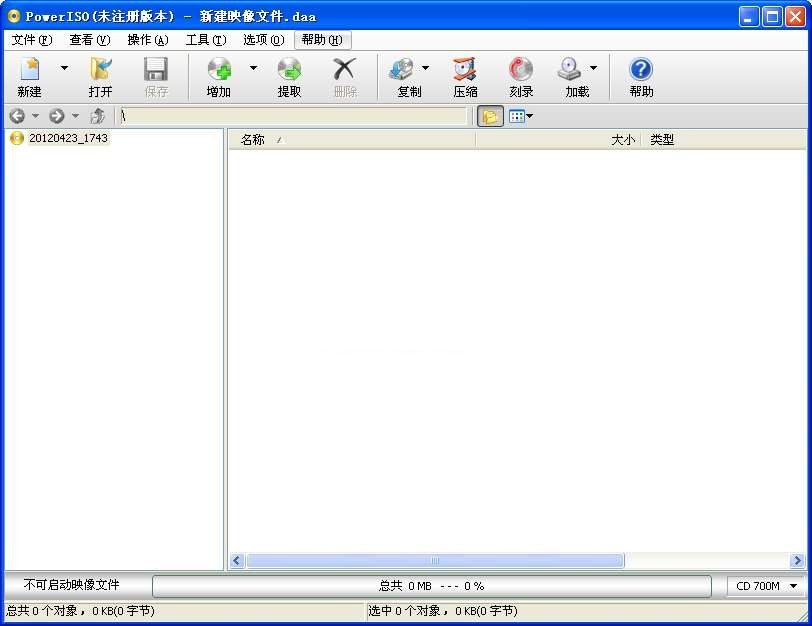Click the 总共 0 个对象 status bar text

[80, 611]
